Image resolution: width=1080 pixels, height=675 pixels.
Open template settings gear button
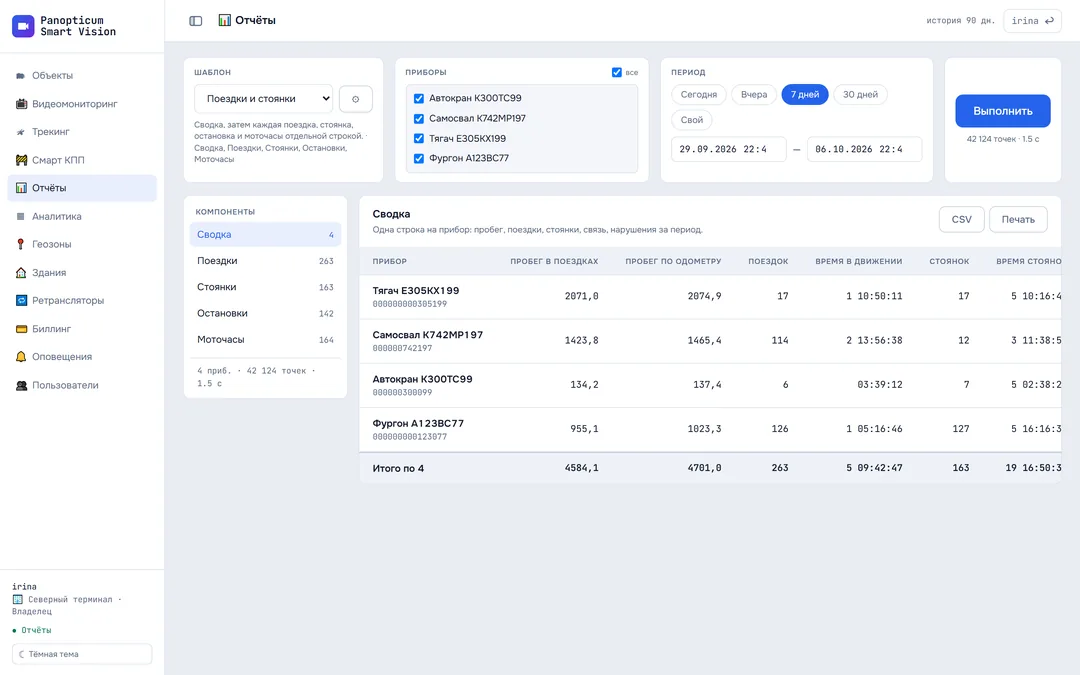tap(355, 99)
